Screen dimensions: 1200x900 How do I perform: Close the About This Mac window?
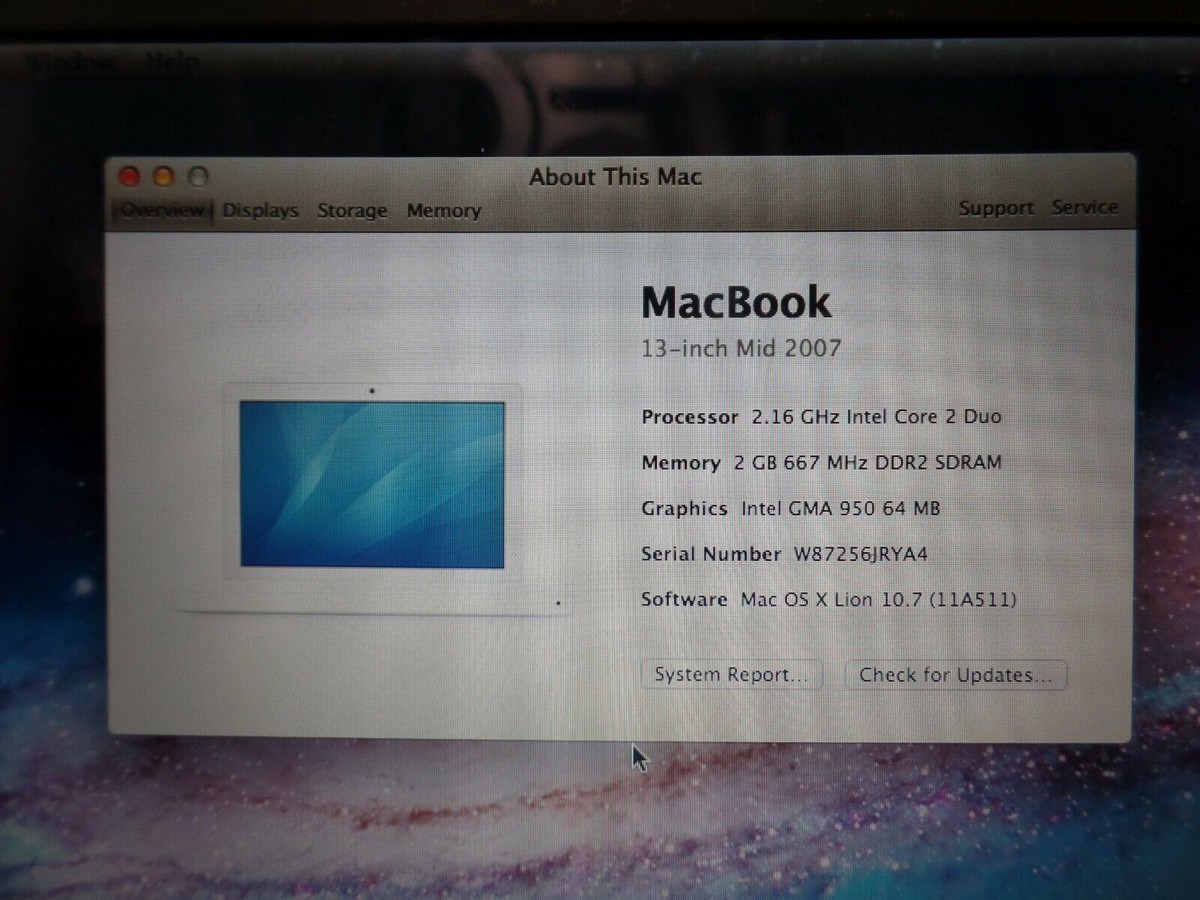point(130,178)
